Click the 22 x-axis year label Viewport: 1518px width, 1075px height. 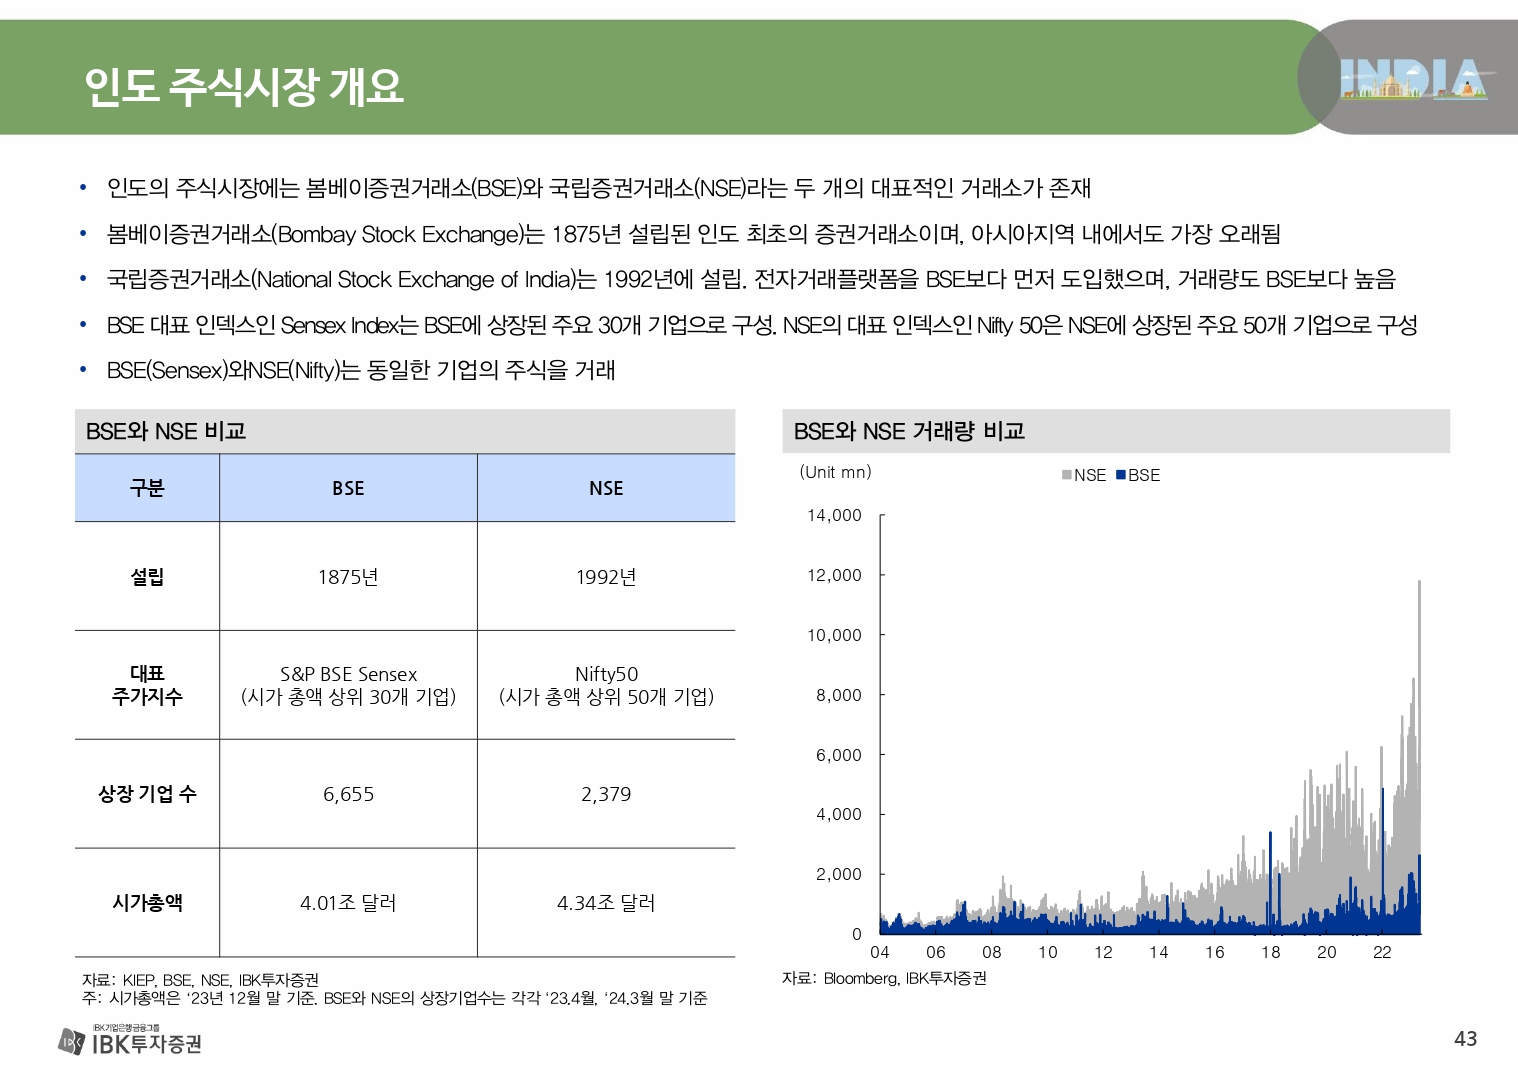(x=1382, y=952)
